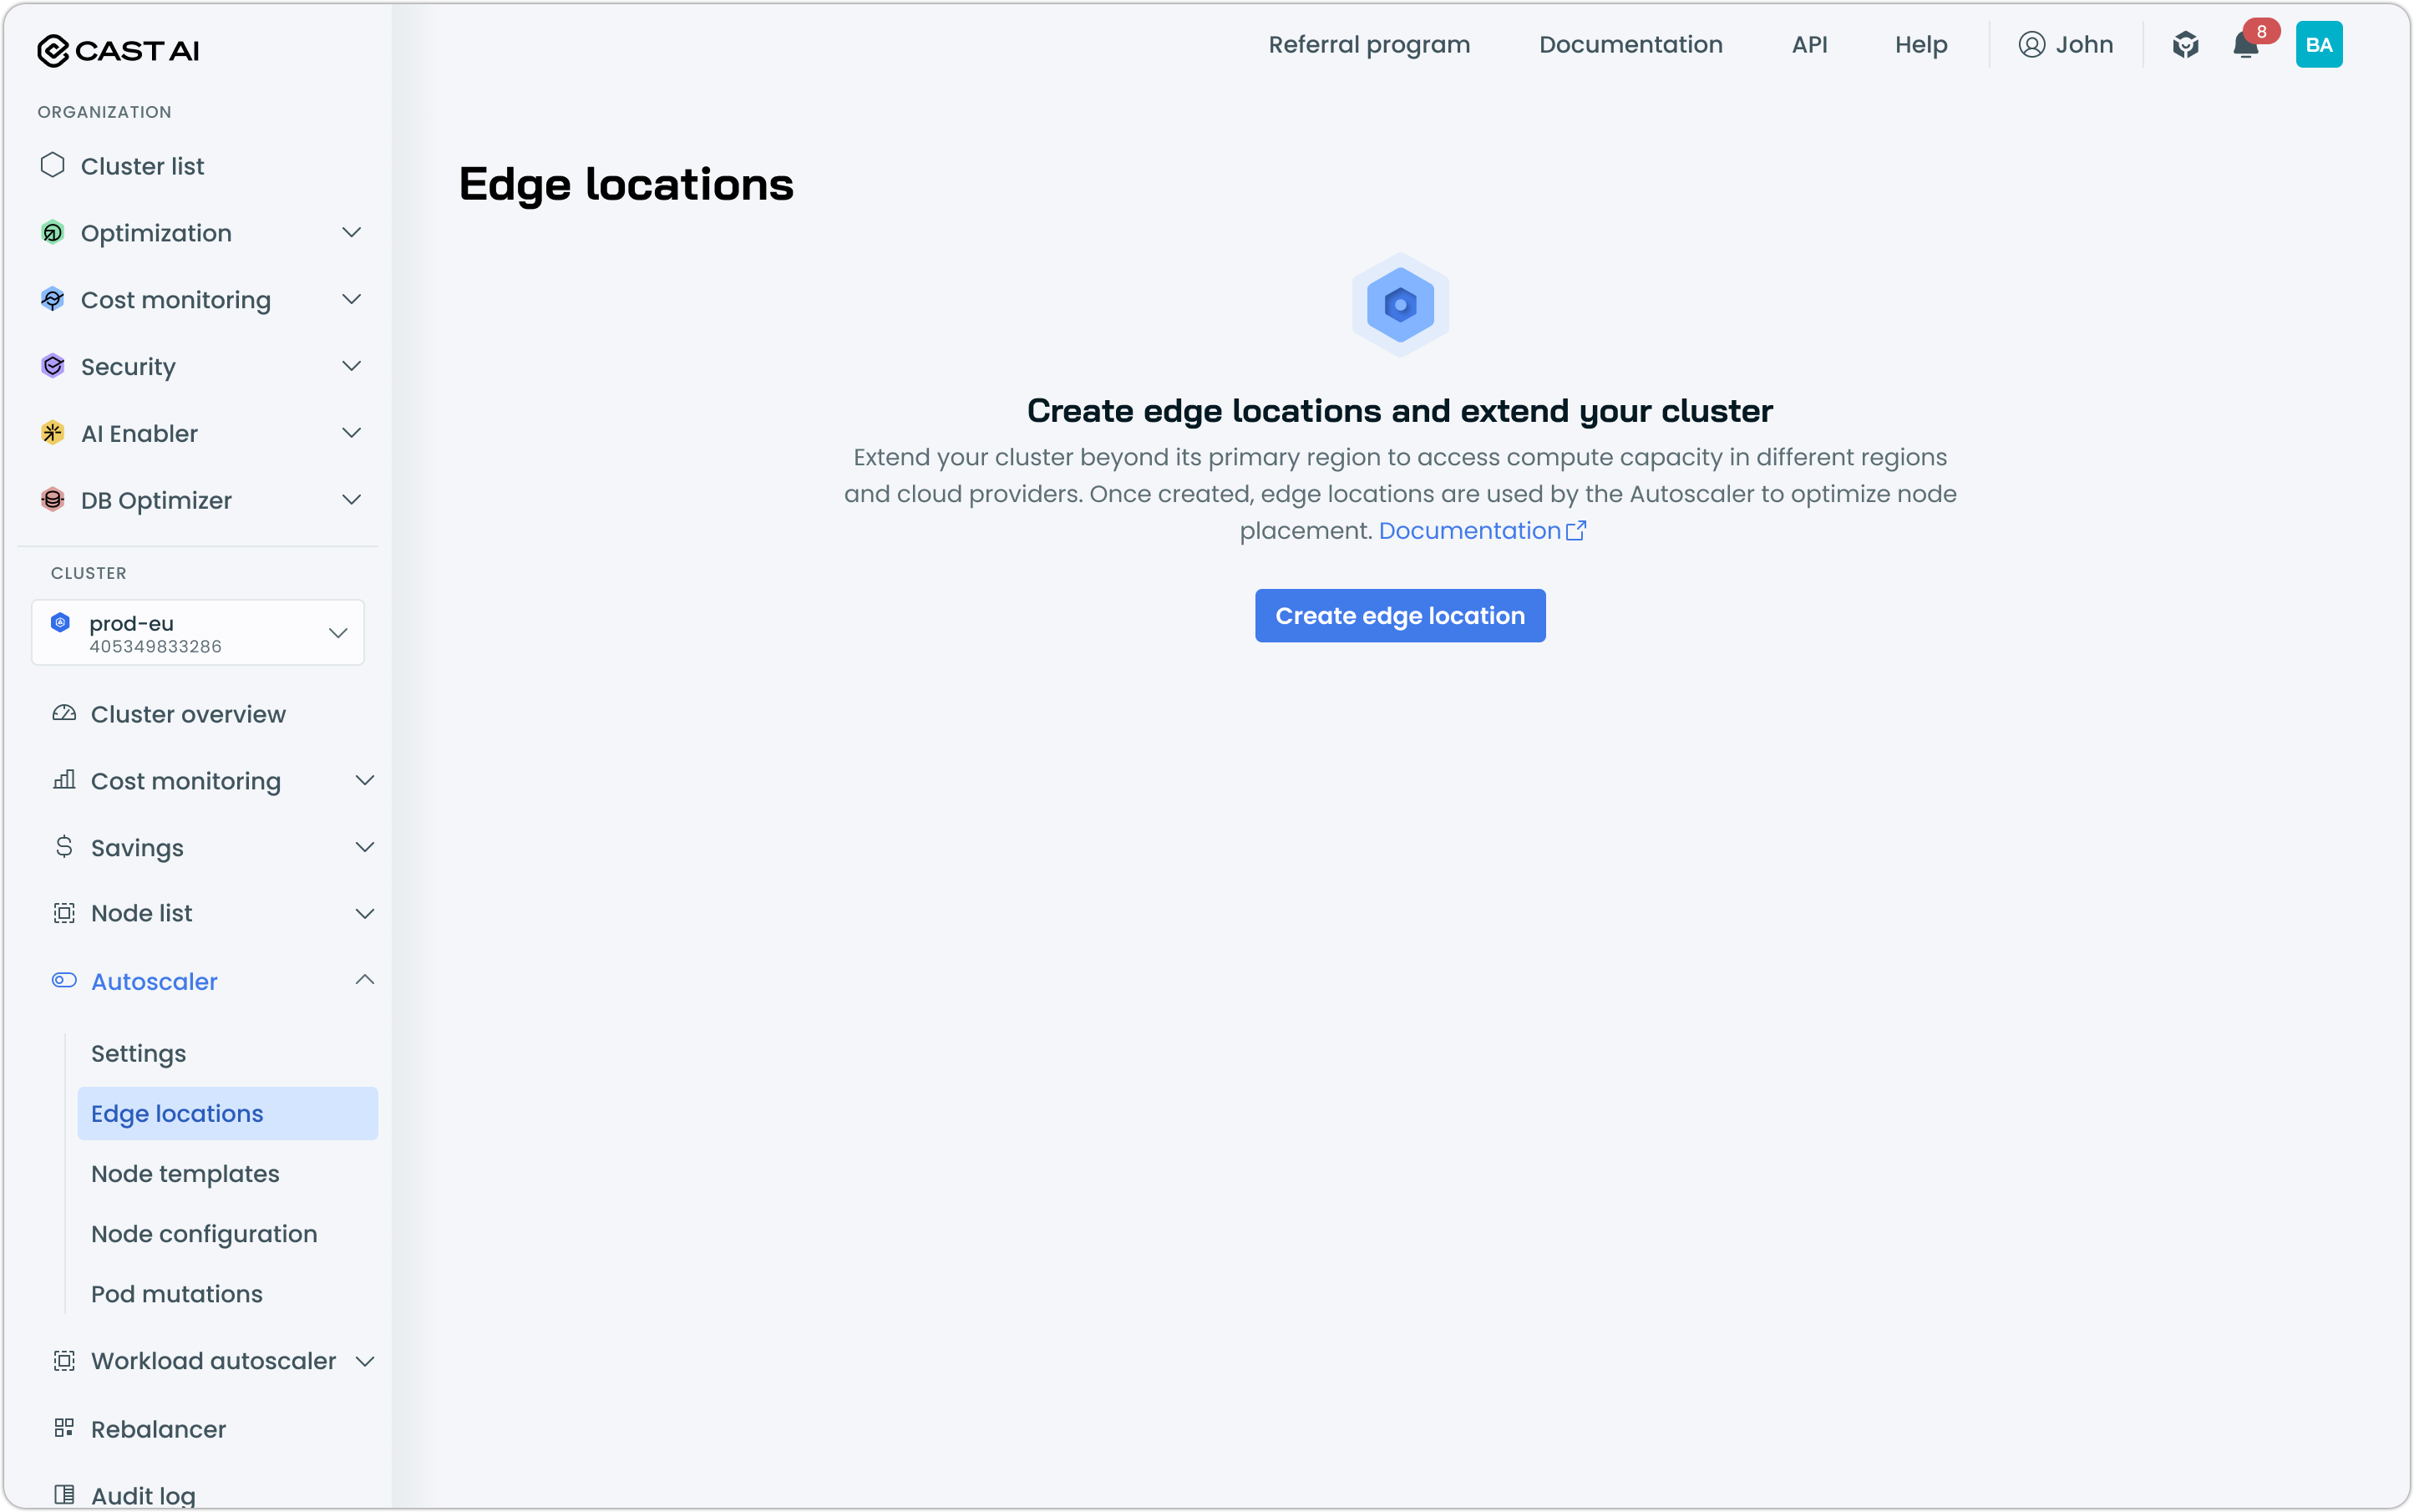Click the Cluster list hexagon icon
Screen dimensions: 2414x1512
click(53, 165)
